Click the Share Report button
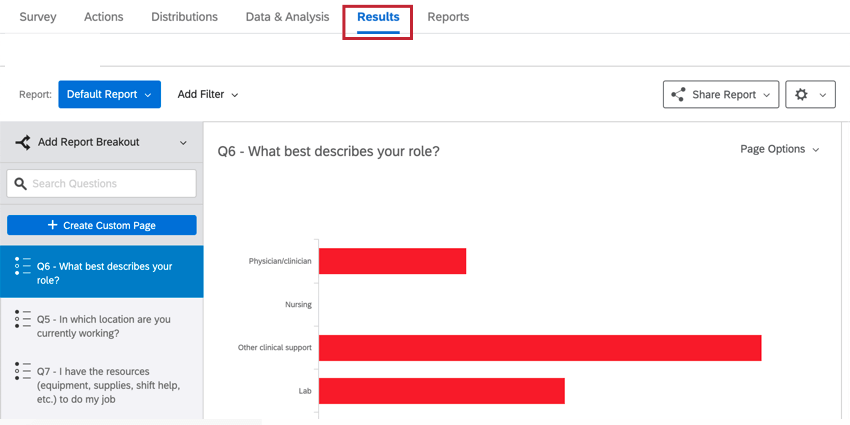The width and height of the screenshot is (850, 425). tap(721, 95)
